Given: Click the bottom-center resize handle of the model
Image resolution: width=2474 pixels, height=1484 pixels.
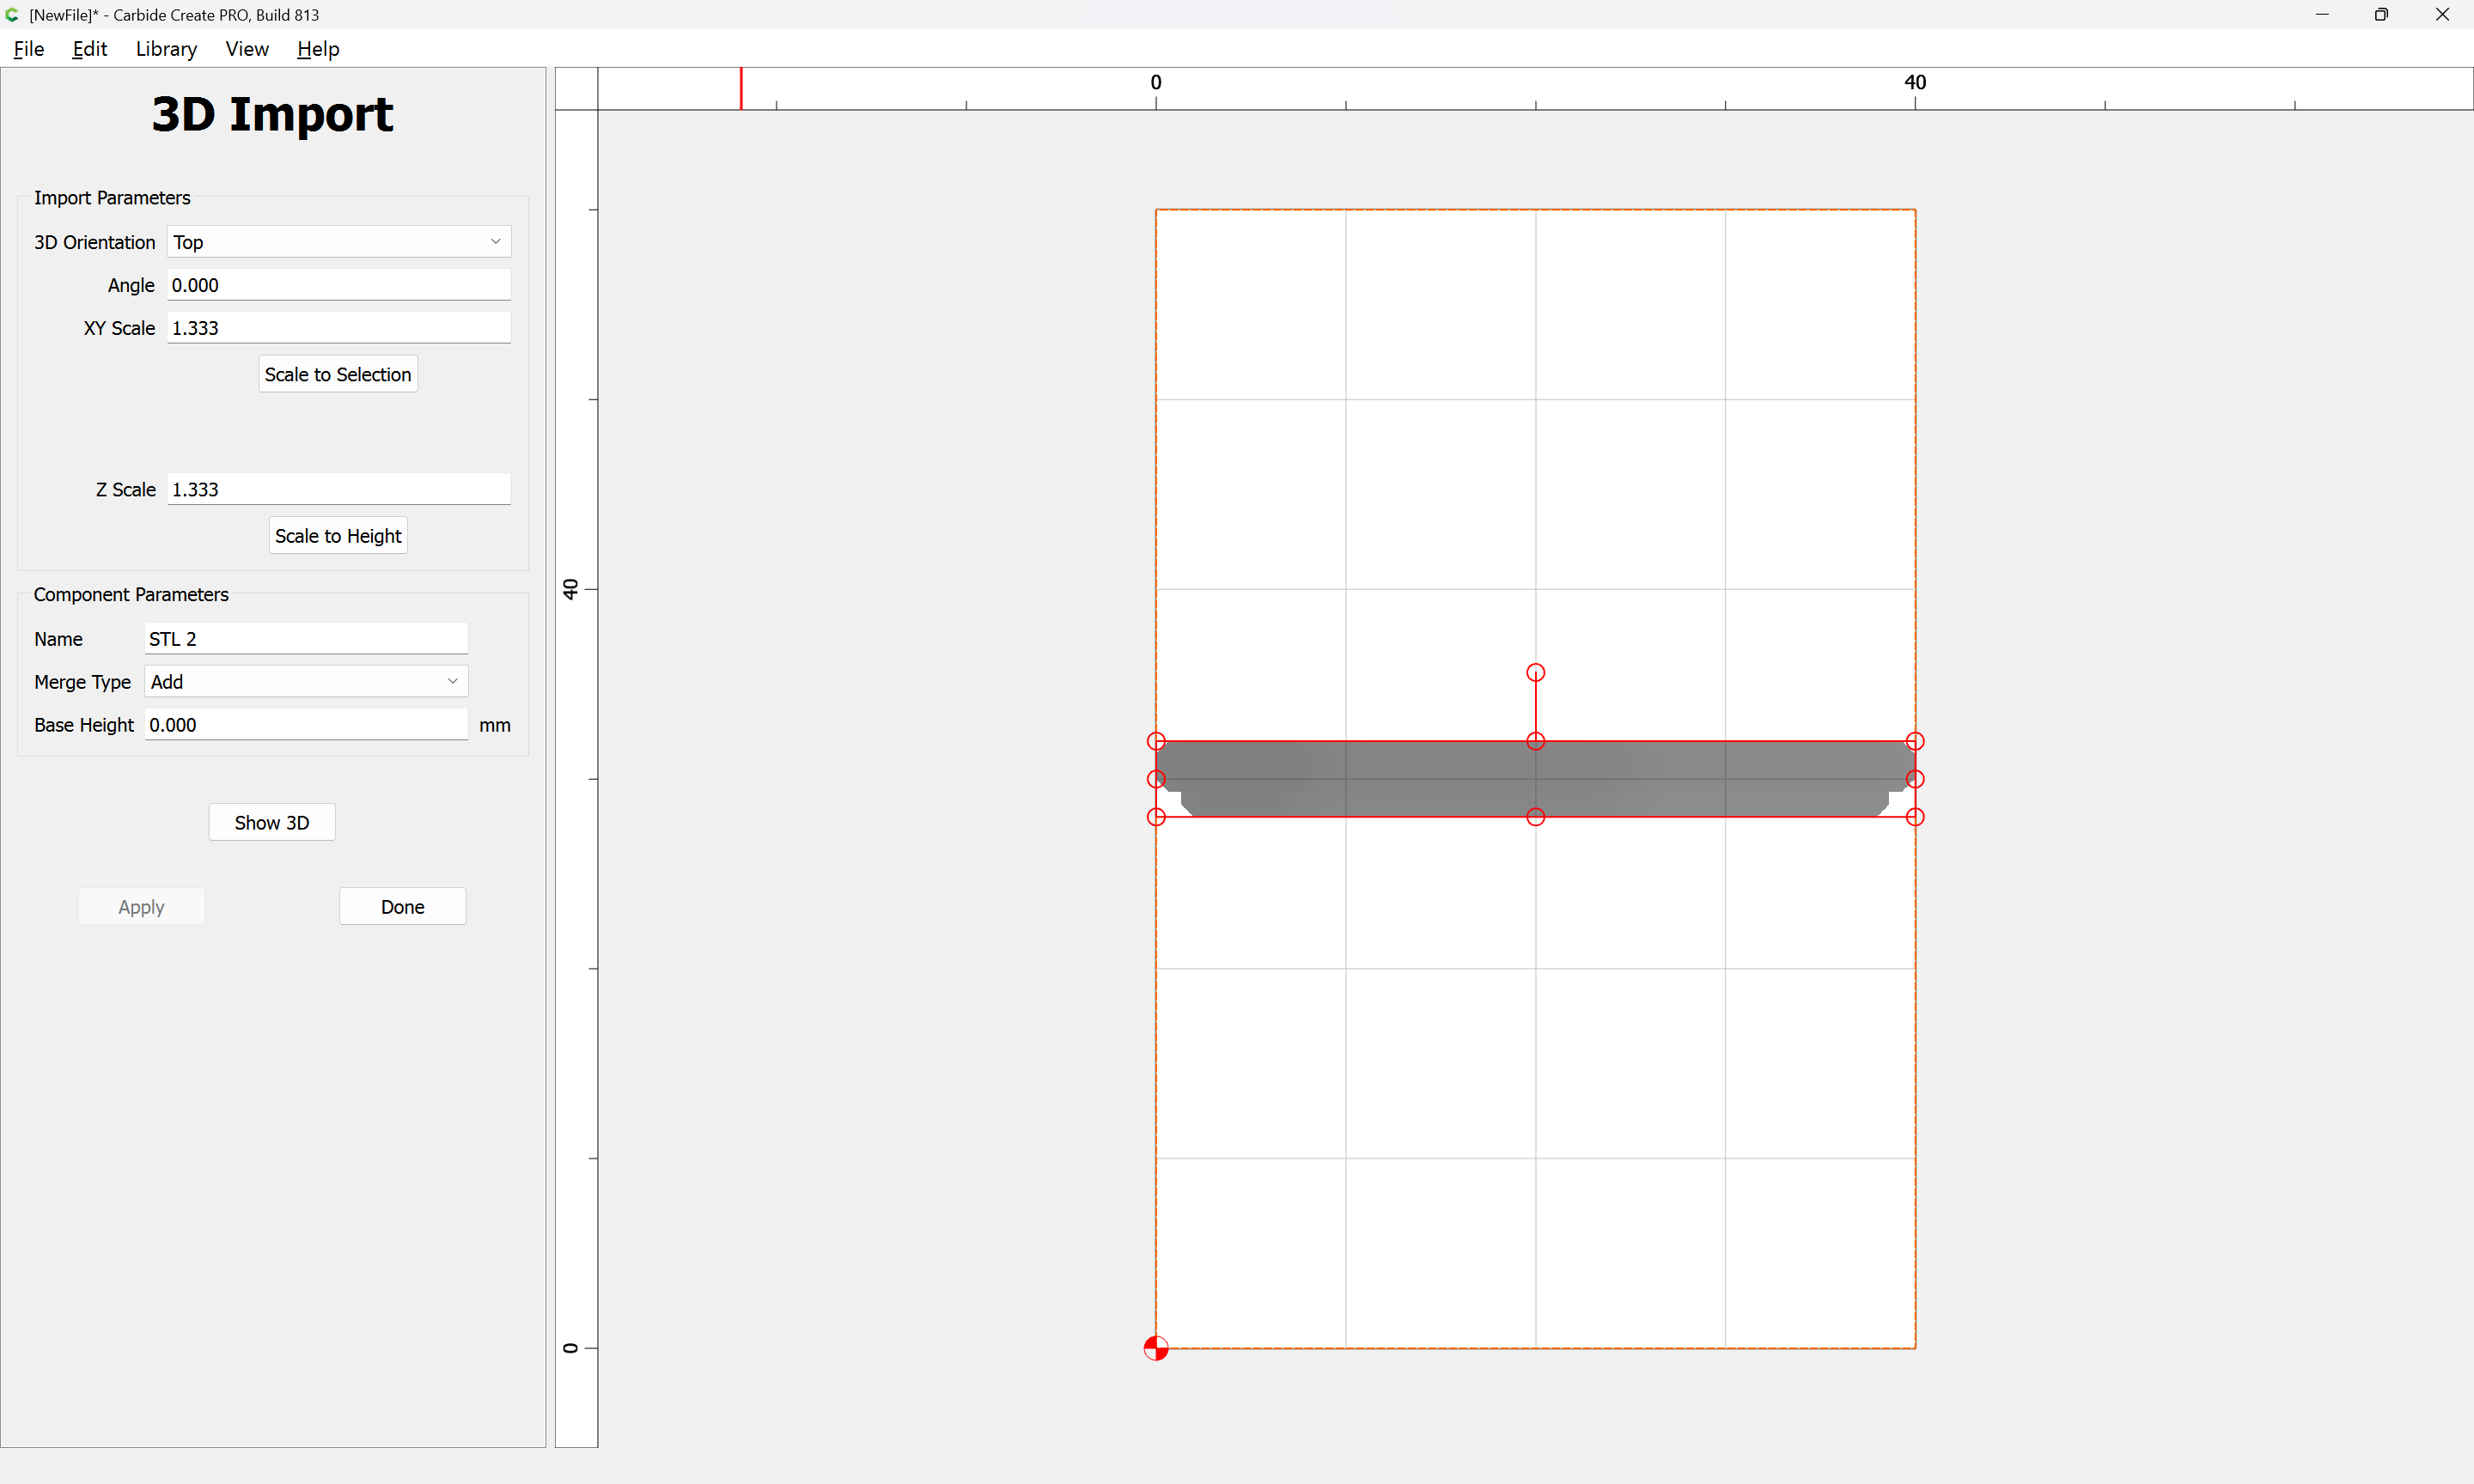Looking at the screenshot, I should [x=1536, y=817].
